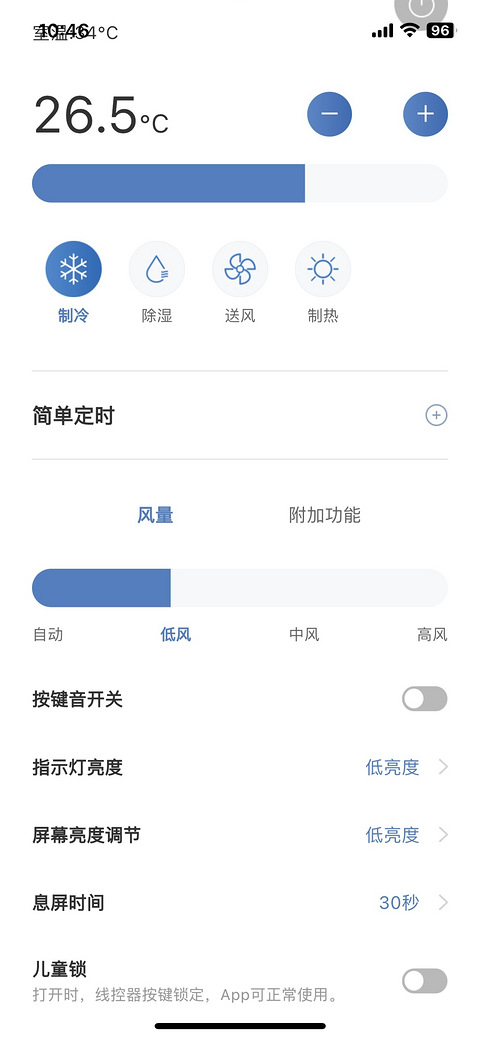Select the 除湿 dehumidify droplet icon
480x1039 pixels.
157,270
